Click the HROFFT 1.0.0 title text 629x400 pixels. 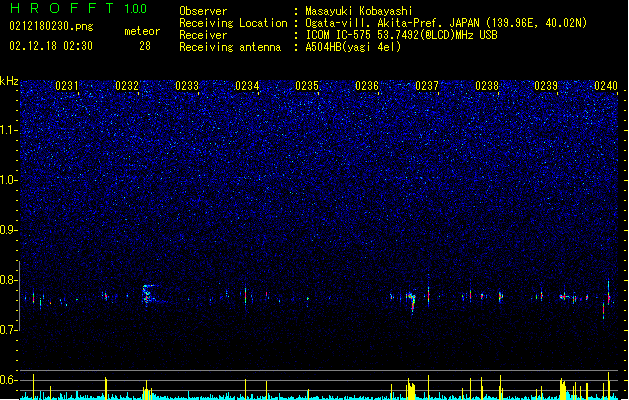click(78, 8)
